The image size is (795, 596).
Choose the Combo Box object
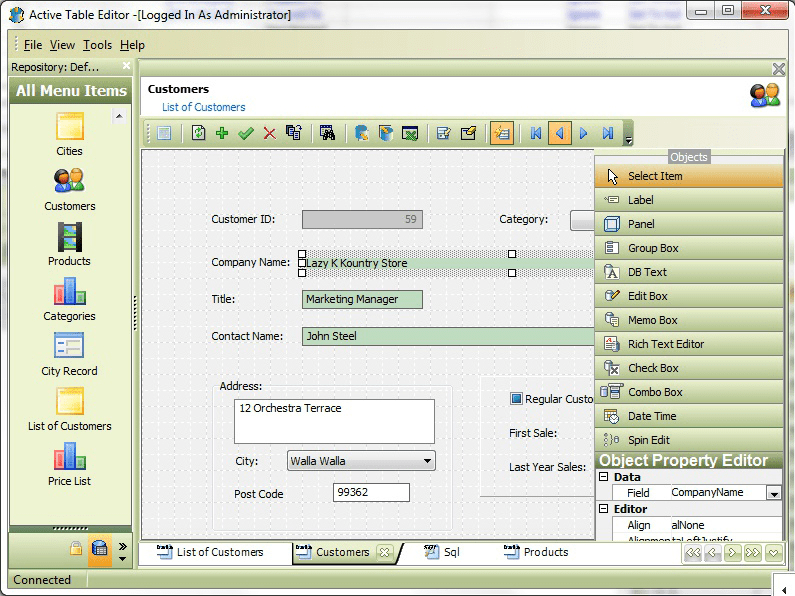689,392
